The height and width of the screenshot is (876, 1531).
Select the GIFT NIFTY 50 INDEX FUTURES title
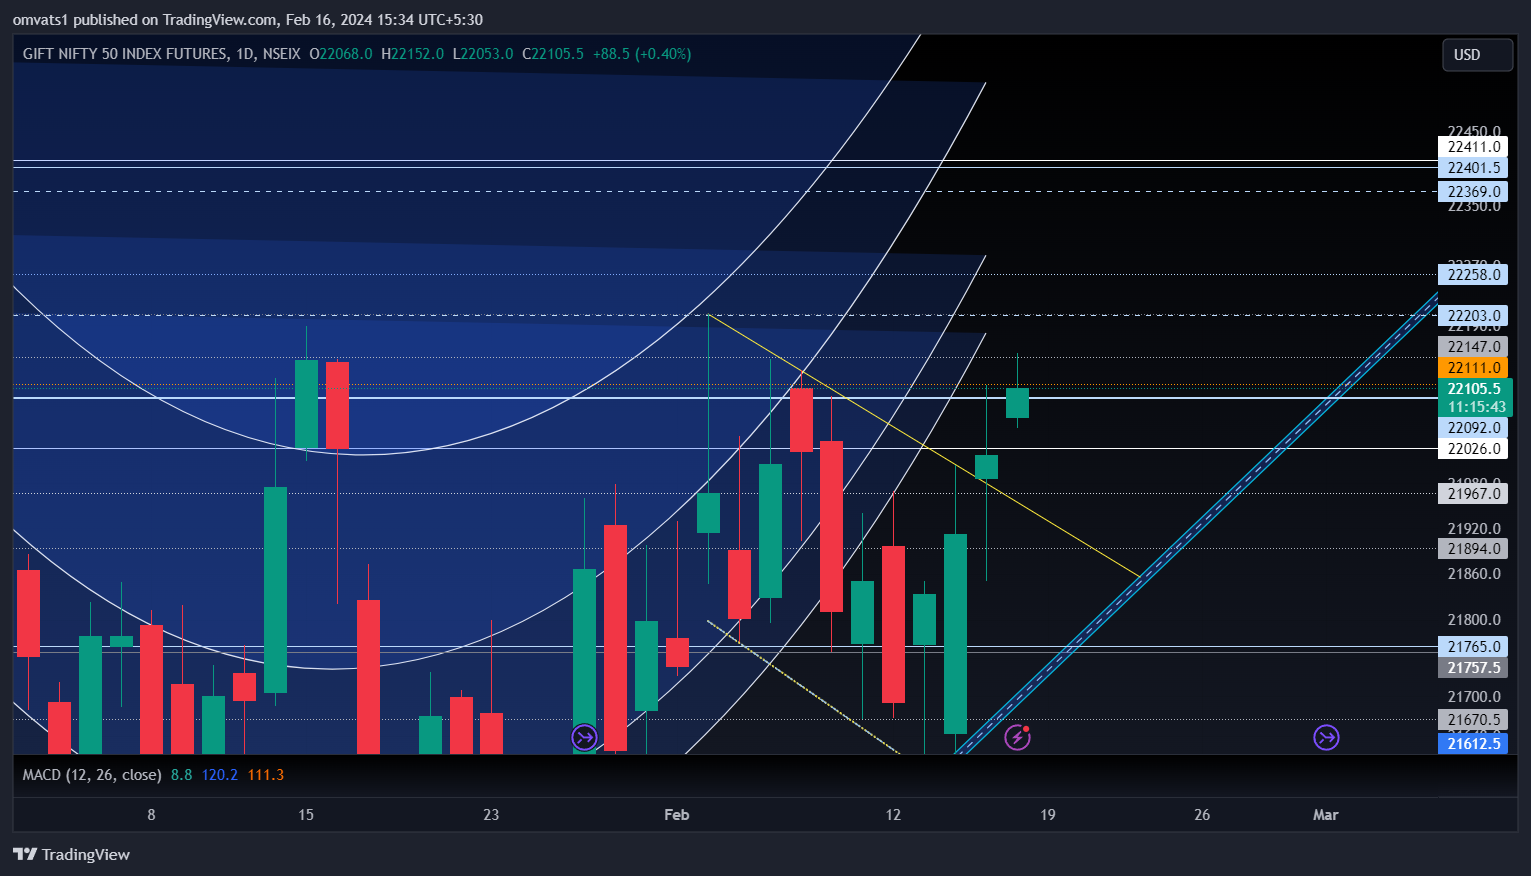[125, 54]
